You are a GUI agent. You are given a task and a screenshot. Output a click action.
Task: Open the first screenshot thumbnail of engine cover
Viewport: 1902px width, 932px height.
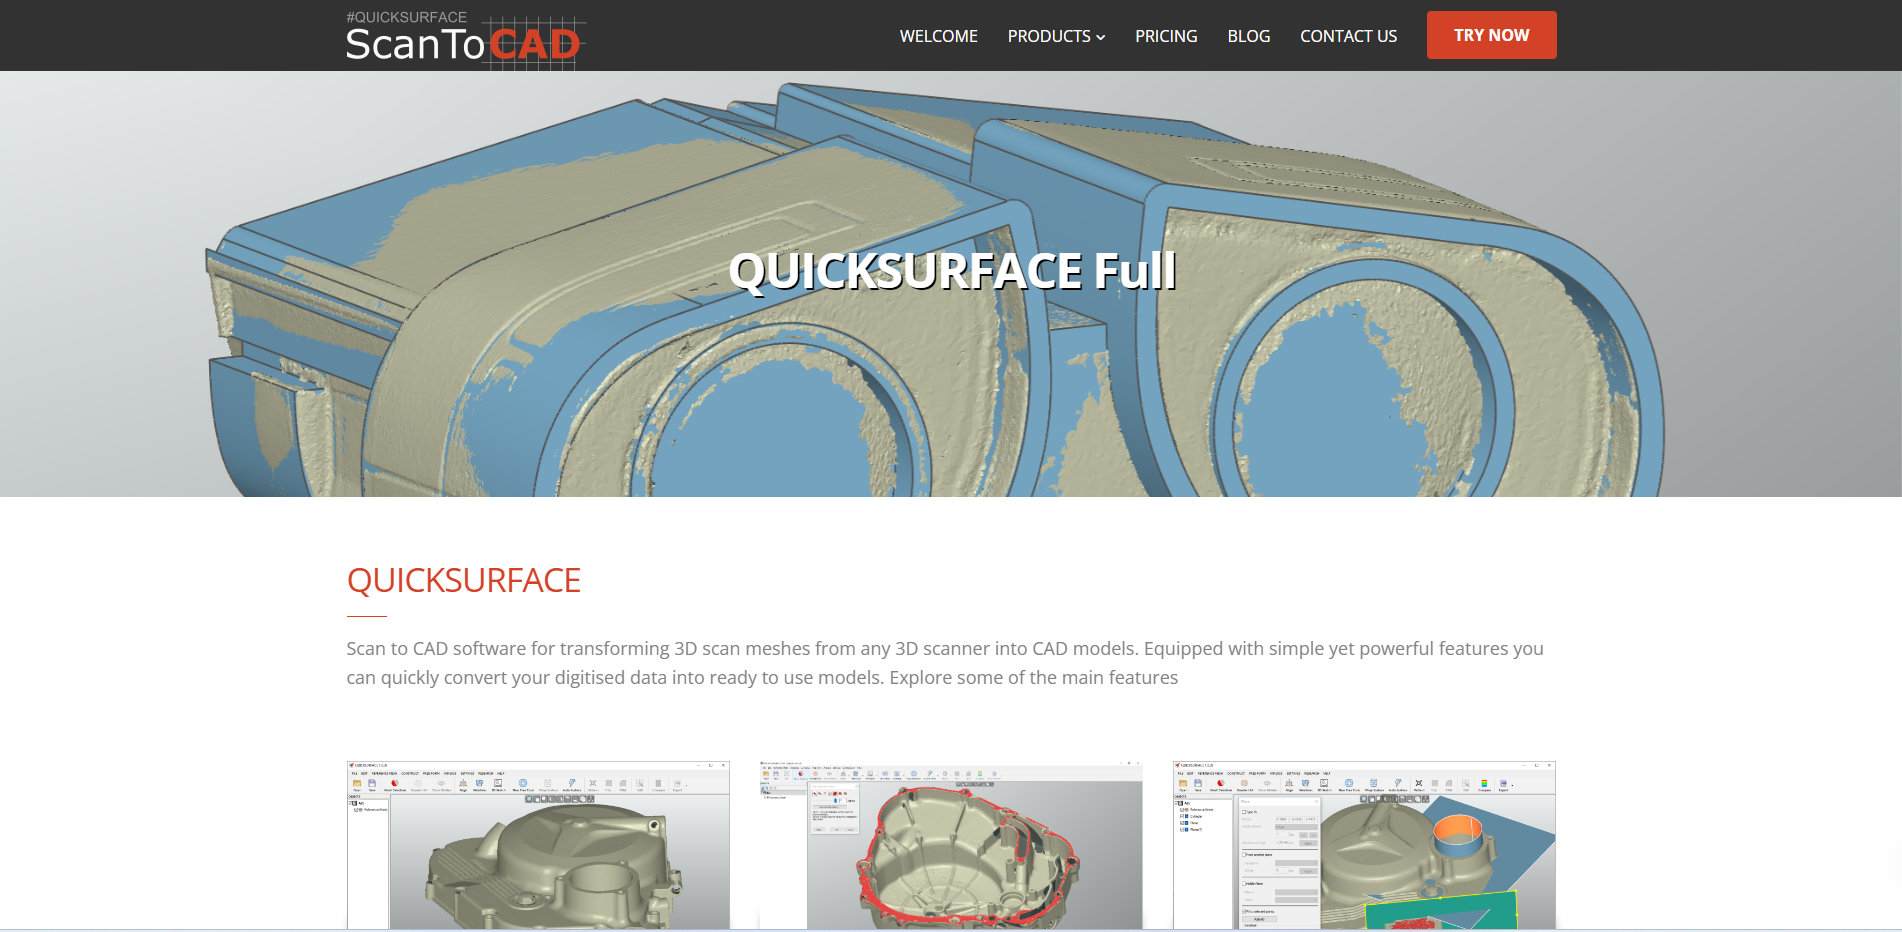pos(538,845)
